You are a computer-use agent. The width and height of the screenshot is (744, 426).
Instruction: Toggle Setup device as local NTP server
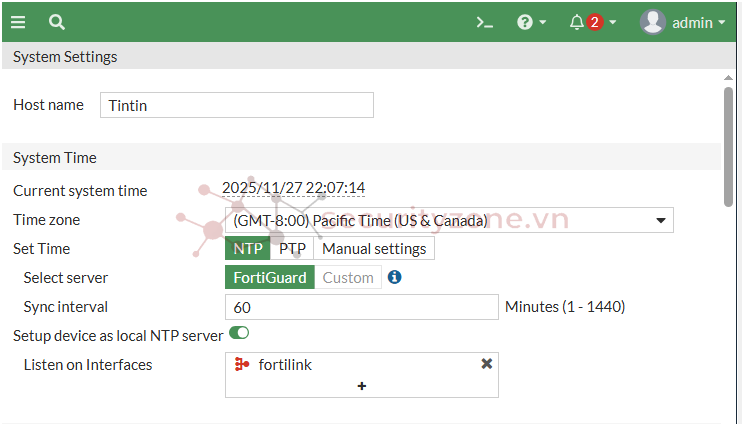(x=239, y=333)
